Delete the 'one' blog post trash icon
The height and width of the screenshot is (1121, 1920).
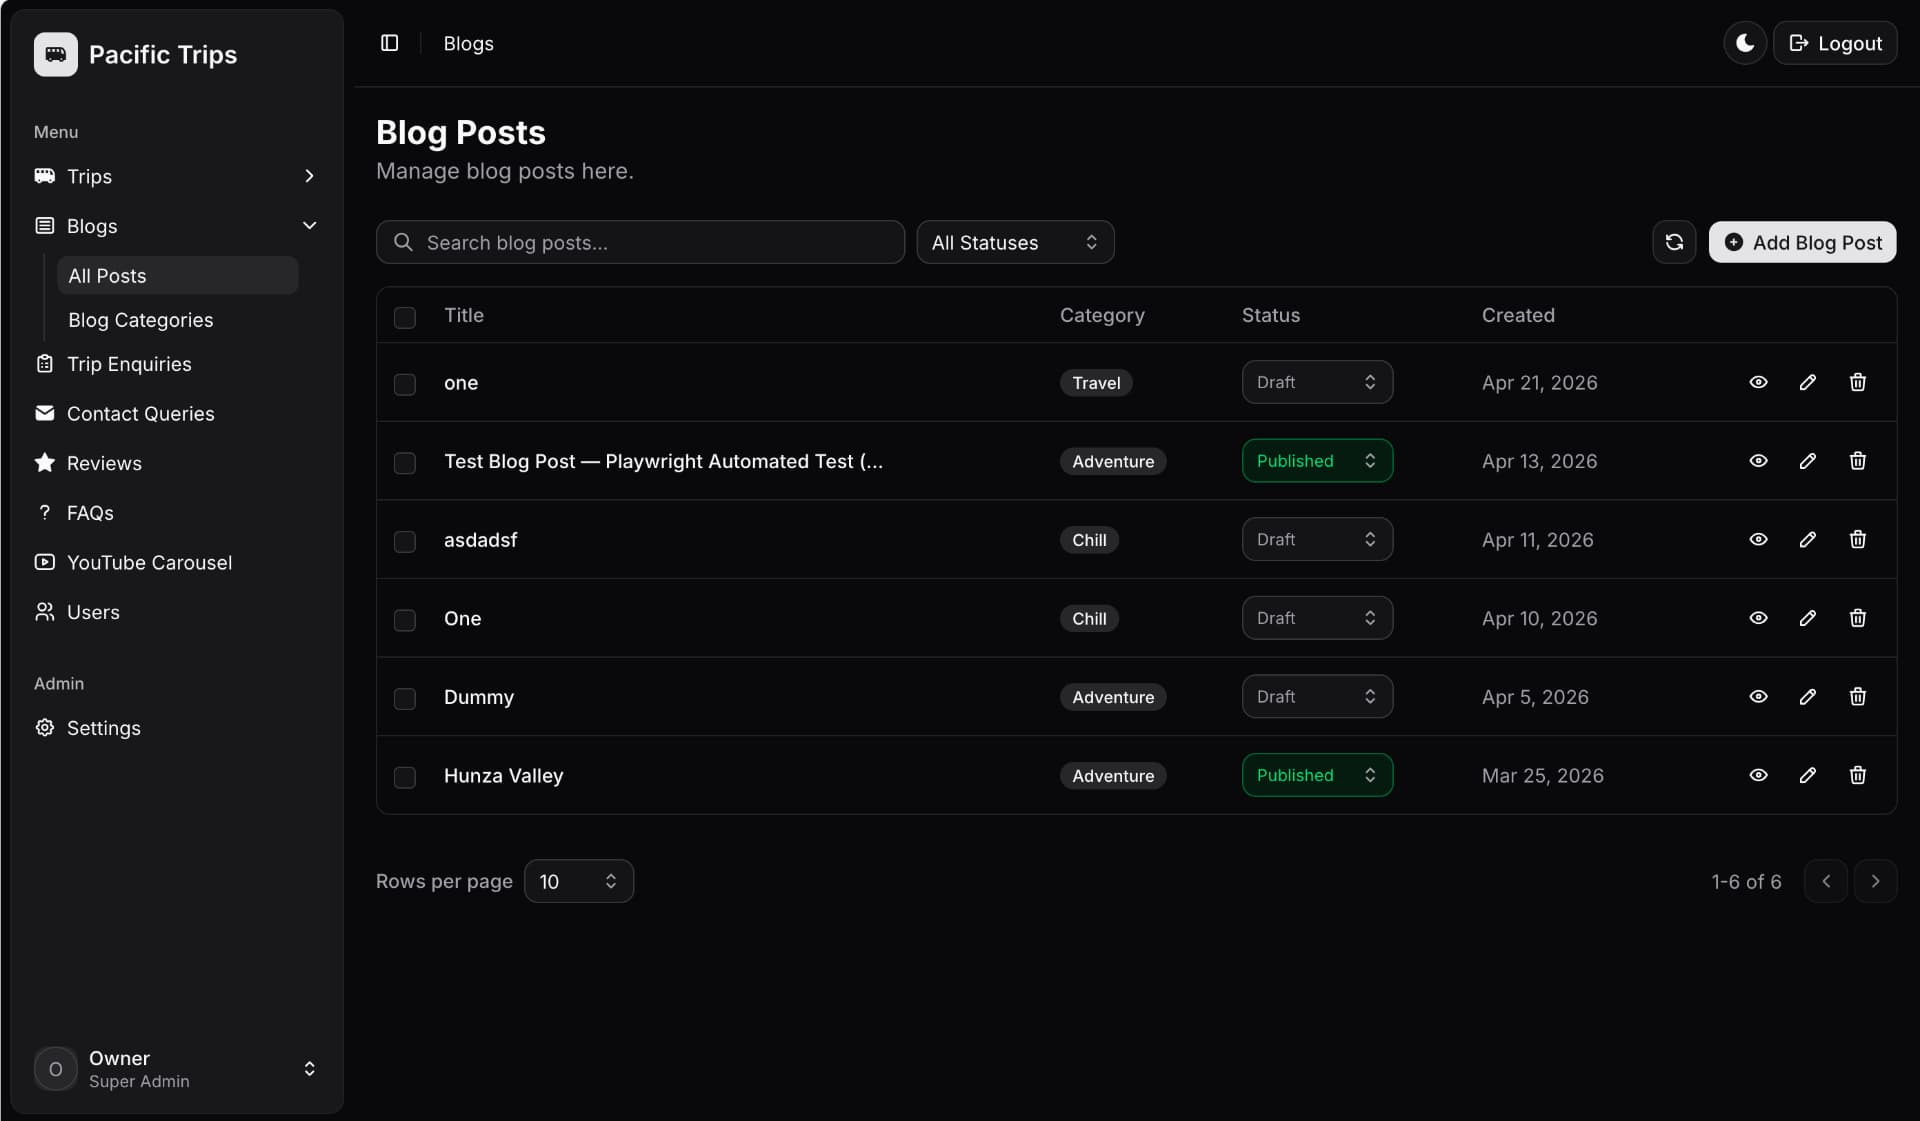(x=1857, y=382)
